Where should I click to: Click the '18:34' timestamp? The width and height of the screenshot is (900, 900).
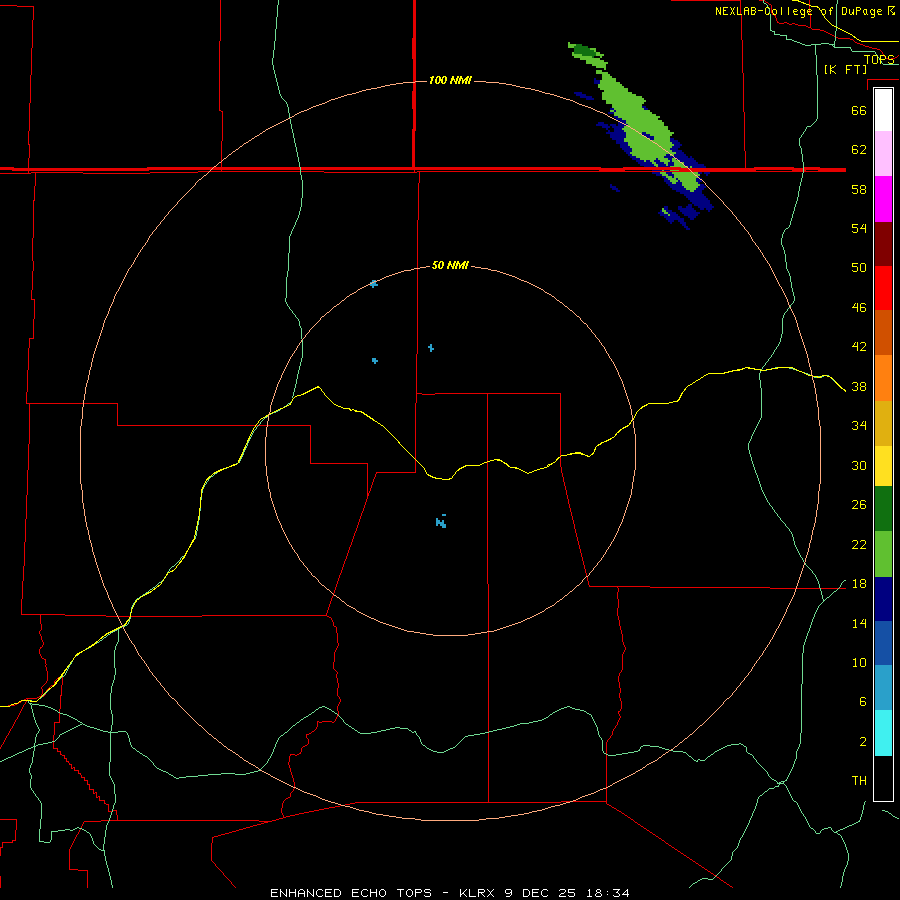pyautogui.click(x=608, y=893)
